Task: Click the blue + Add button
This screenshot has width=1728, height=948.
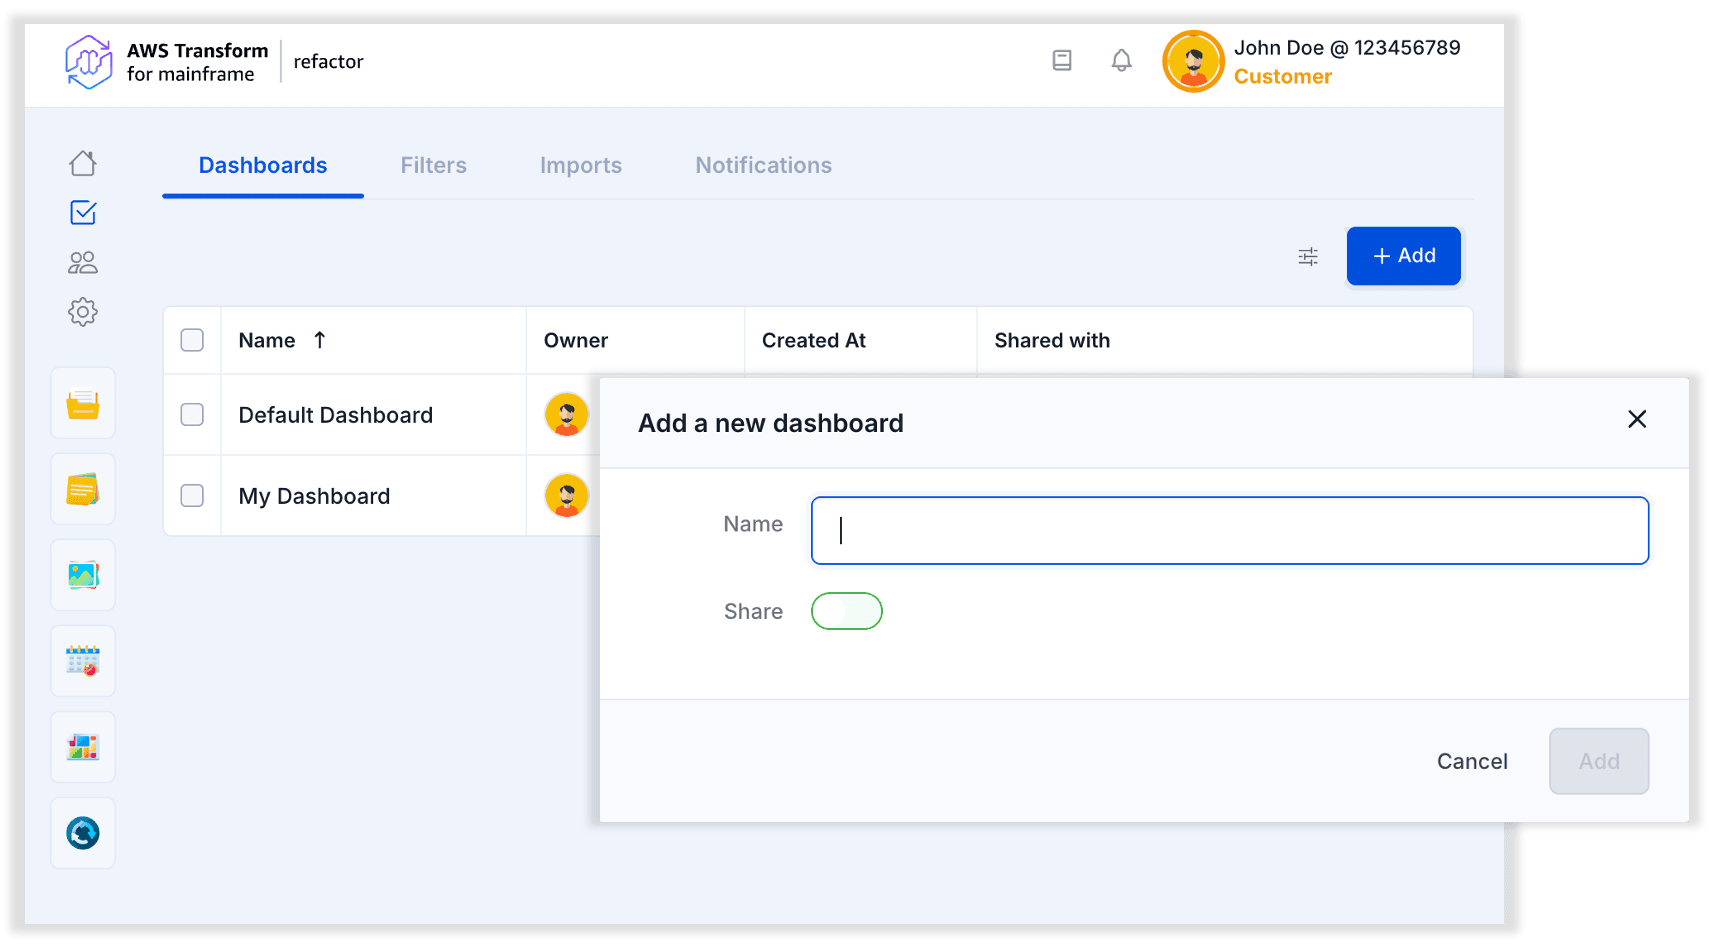Action: (1403, 256)
